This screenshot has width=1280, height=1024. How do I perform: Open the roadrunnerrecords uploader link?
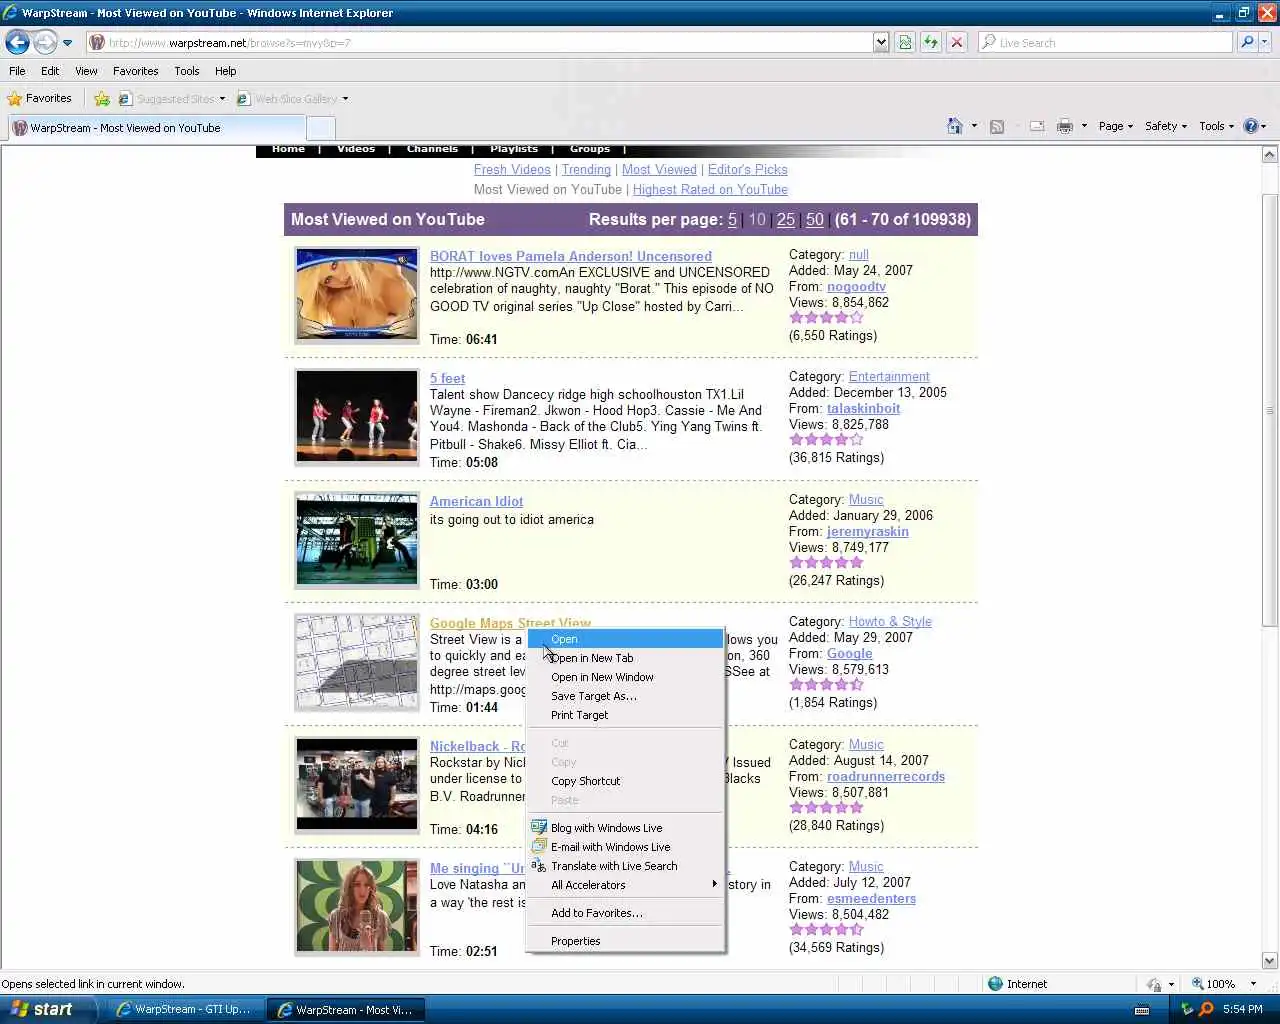tap(885, 777)
